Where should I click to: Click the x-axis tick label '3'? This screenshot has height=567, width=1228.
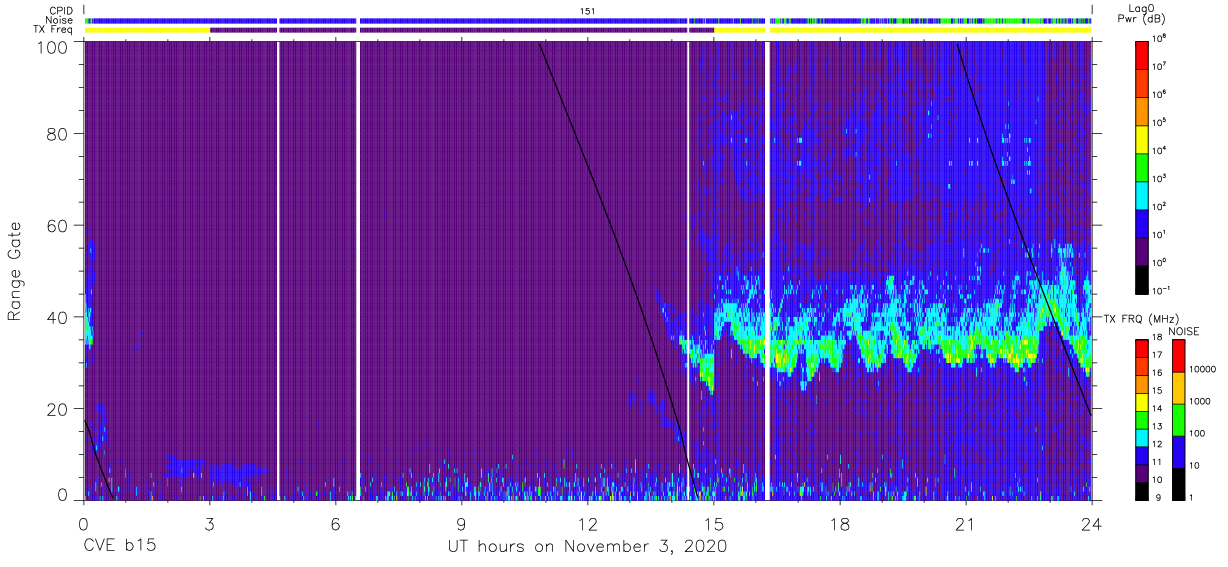(209, 523)
